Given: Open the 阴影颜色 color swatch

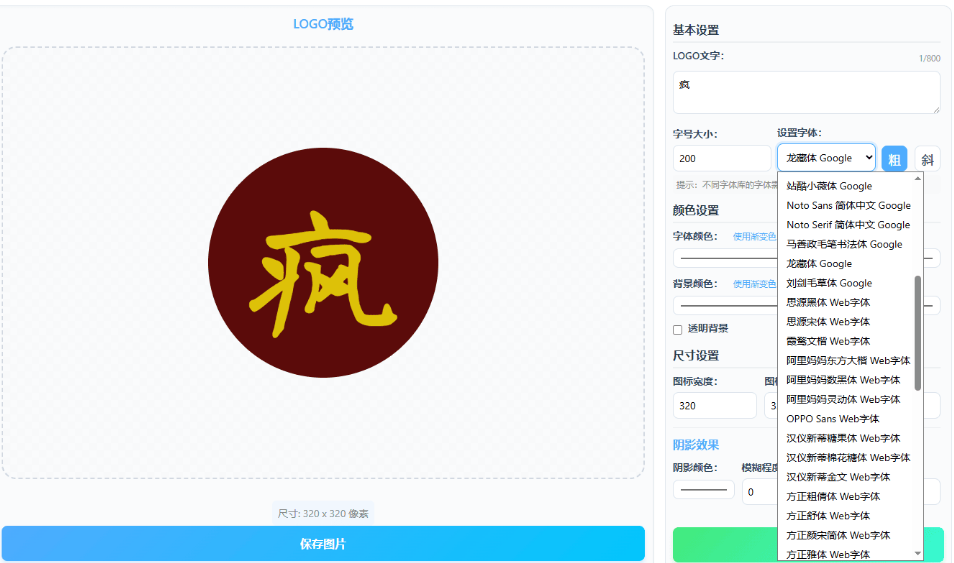Looking at the screenshot, I should pos(703,490).
